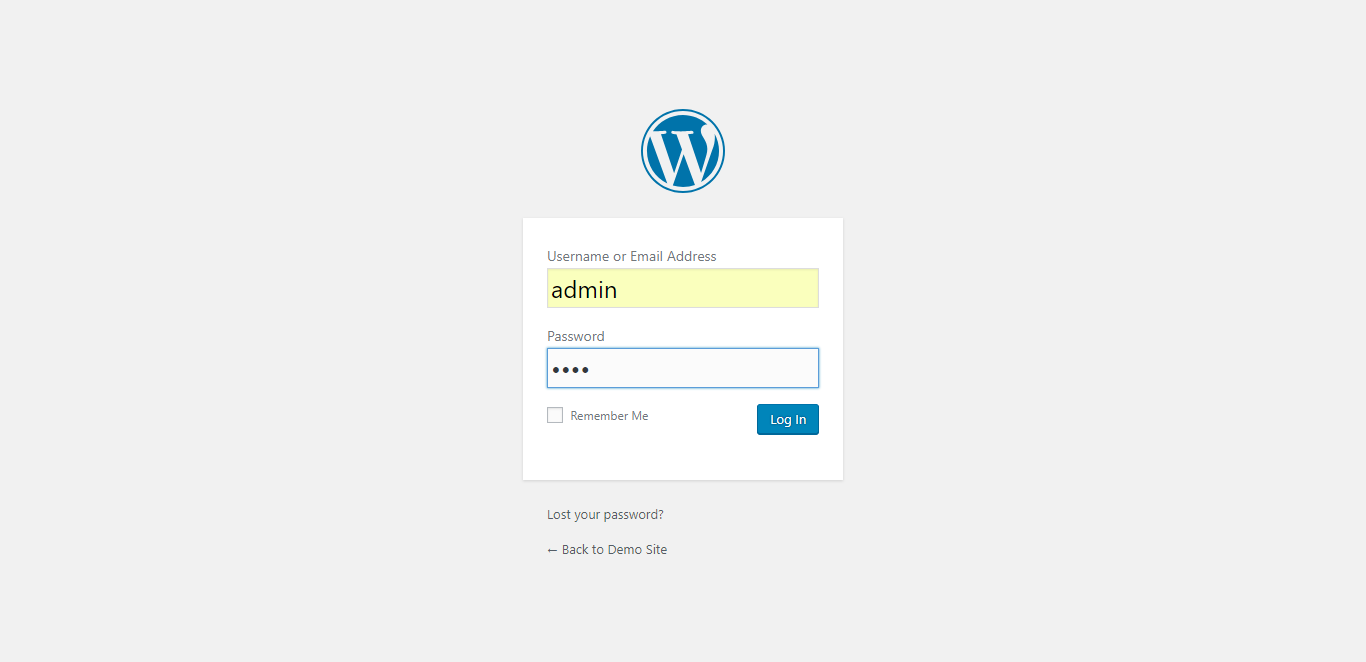Screen dimensions: 1366x662
Task: Click the left arrow before Back to Demo Site
Action: pyautogui.click(x=552, y=550)
